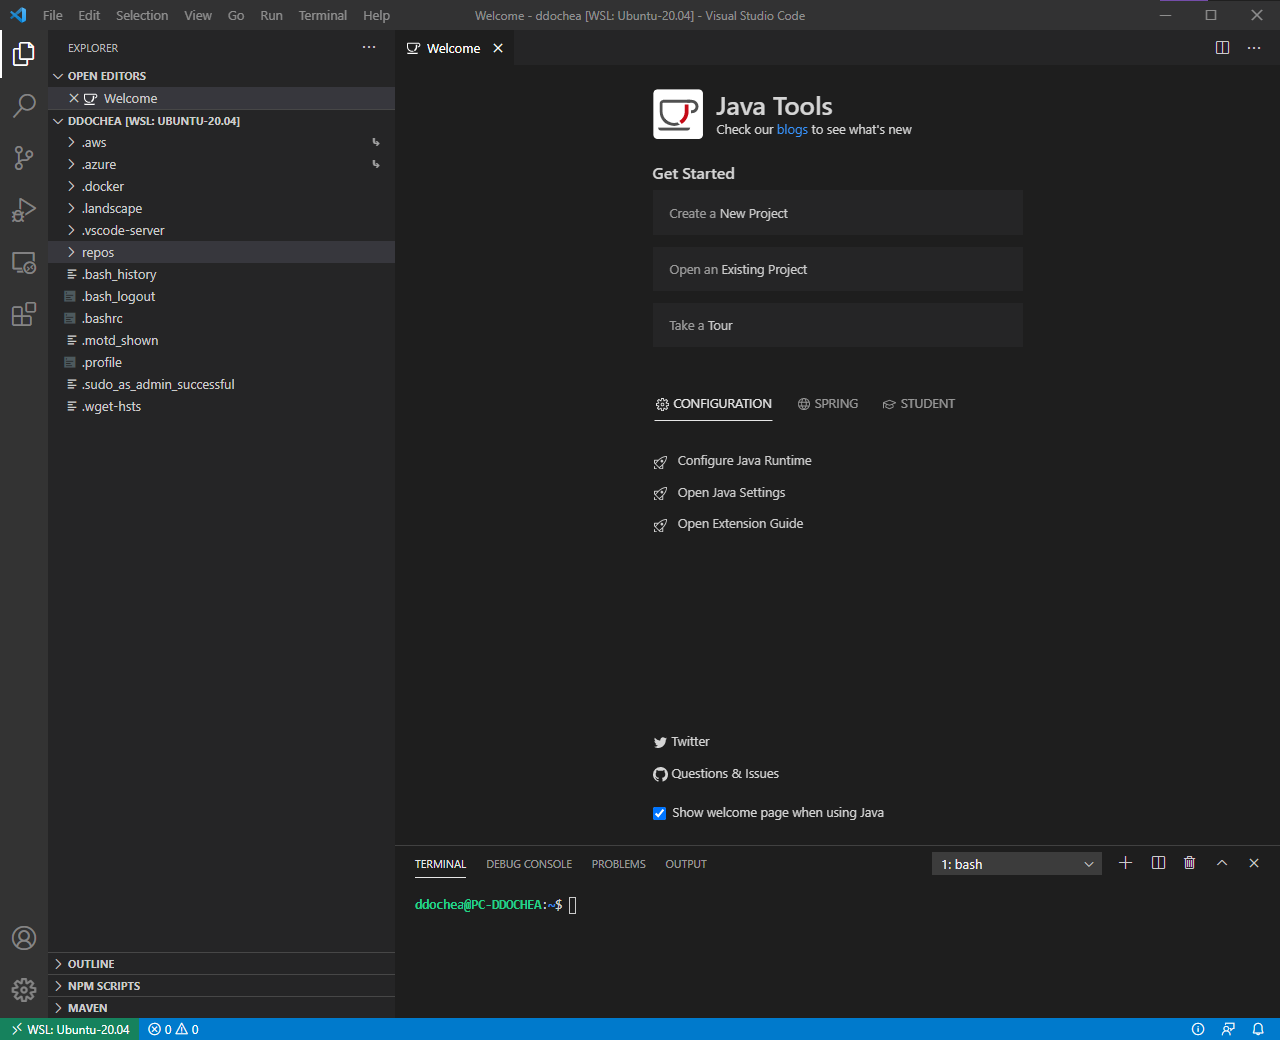Open the File menu

pos(53,15)
